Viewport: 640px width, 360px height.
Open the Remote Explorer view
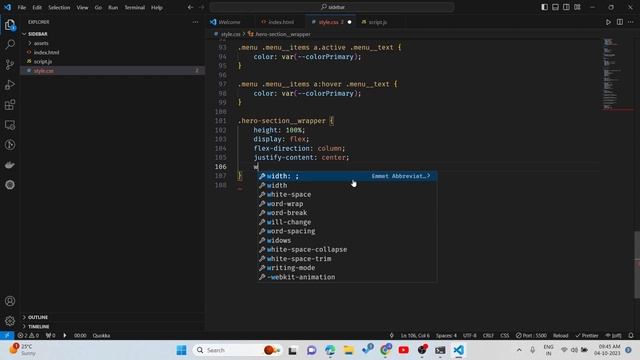tap(10, 125)
